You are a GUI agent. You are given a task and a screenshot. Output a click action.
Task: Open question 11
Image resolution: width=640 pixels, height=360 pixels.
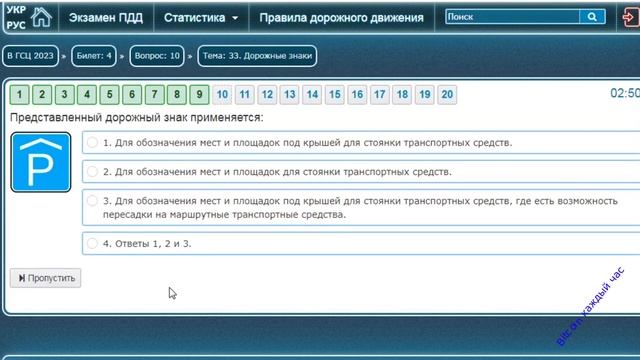244,95
